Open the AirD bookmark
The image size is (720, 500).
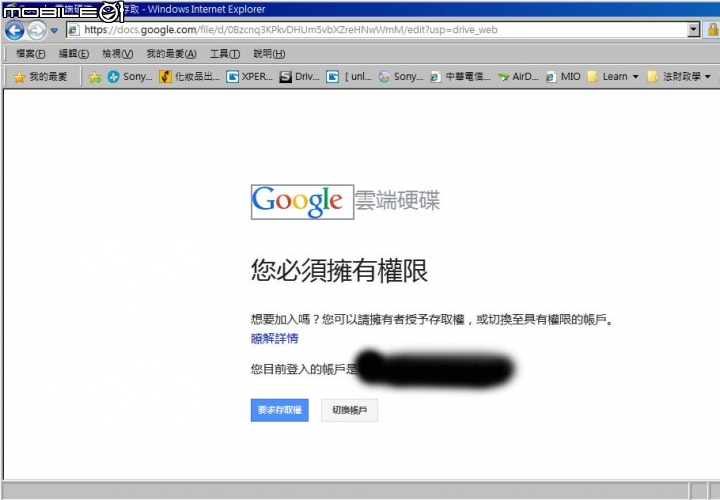[518, 77]
